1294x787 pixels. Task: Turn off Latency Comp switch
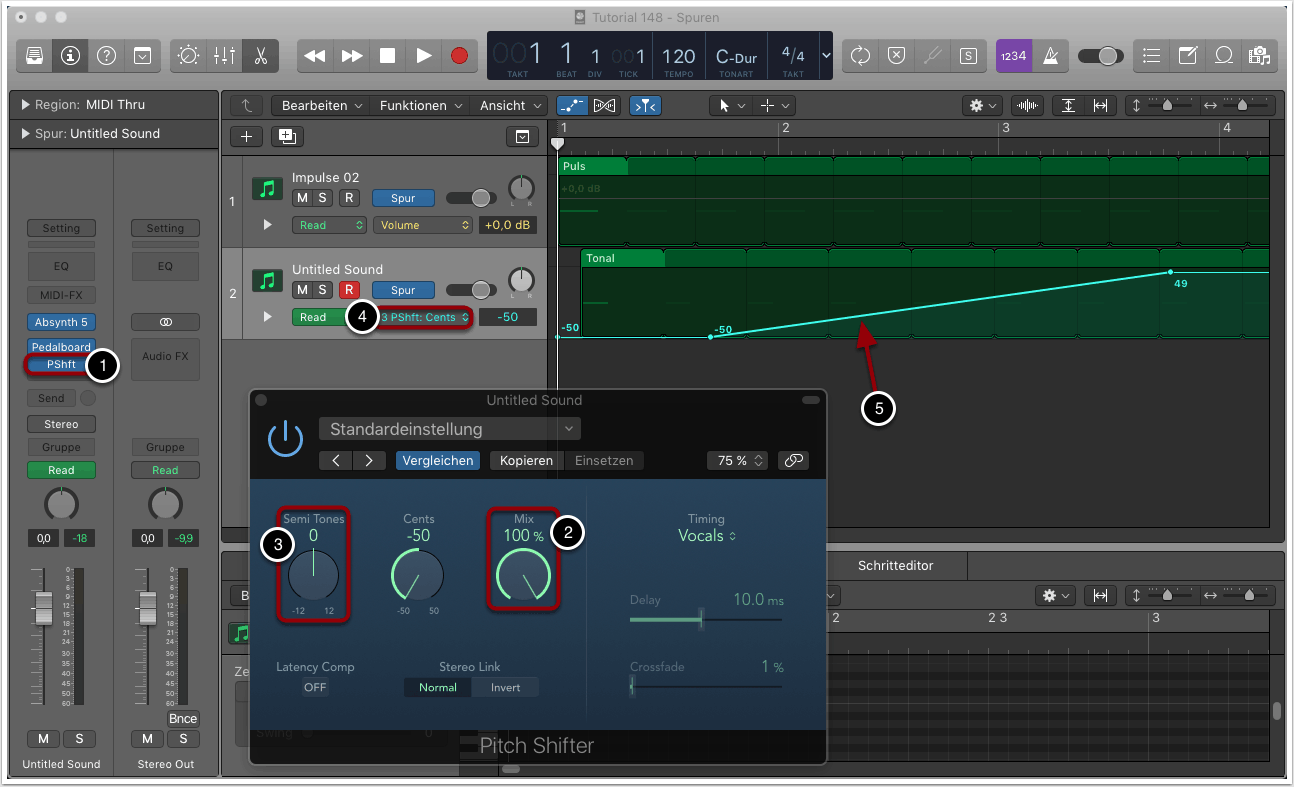[315, 687]
